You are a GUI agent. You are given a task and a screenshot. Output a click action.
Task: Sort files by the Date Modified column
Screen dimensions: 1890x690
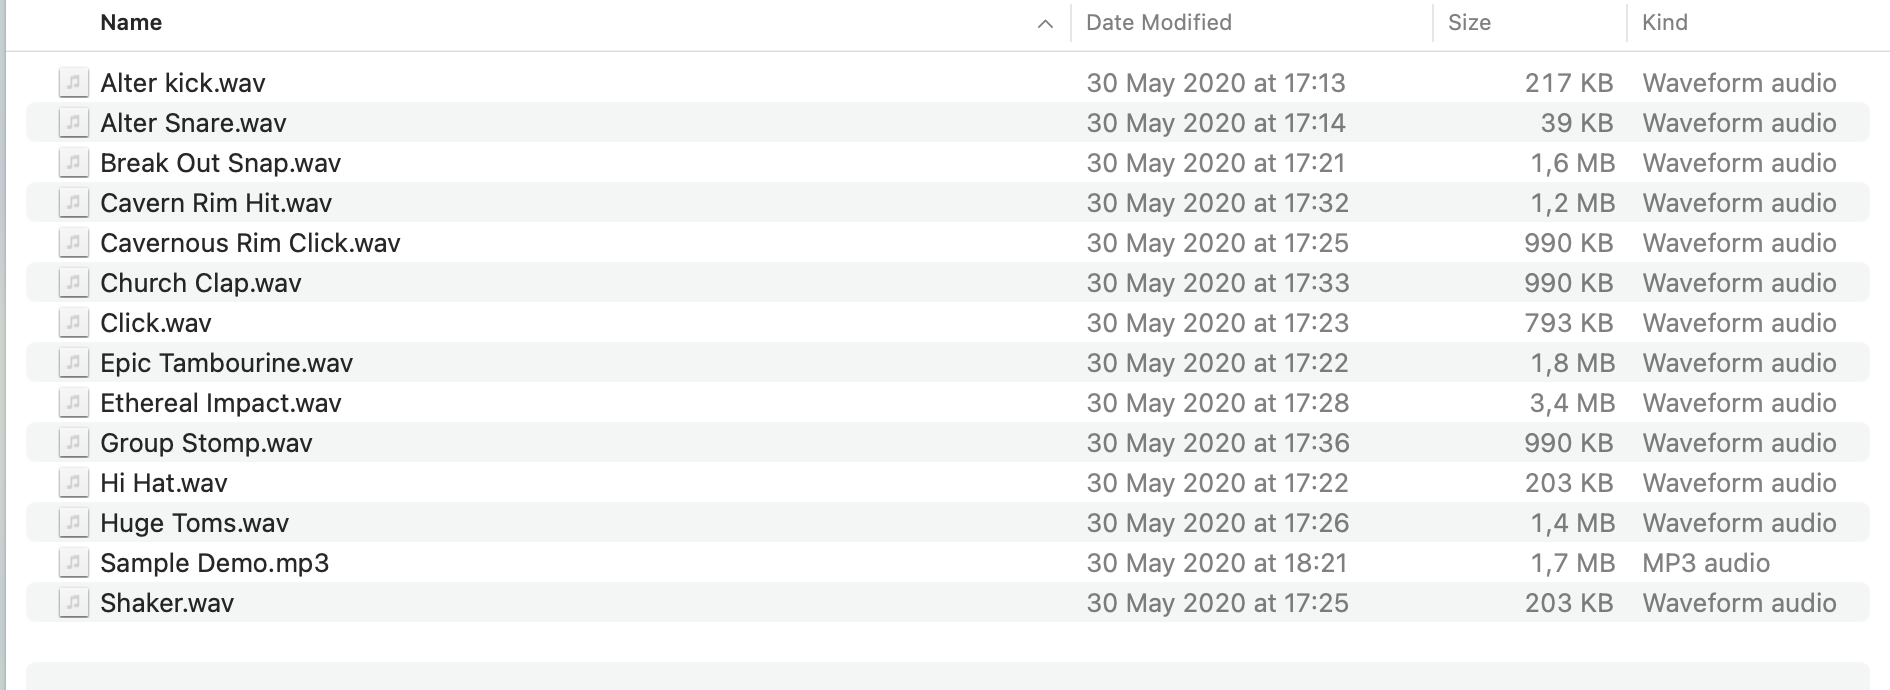click(1157, 22)
